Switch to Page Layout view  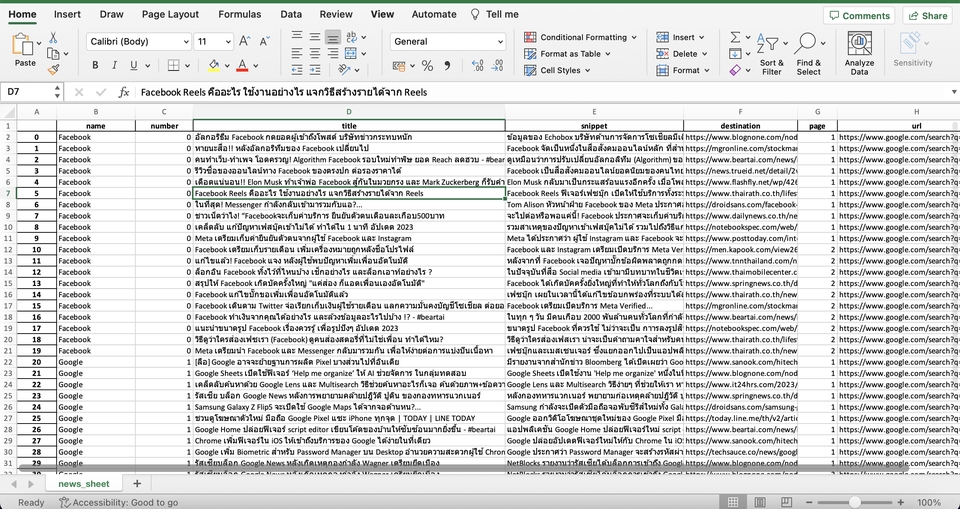click(760, 502)
